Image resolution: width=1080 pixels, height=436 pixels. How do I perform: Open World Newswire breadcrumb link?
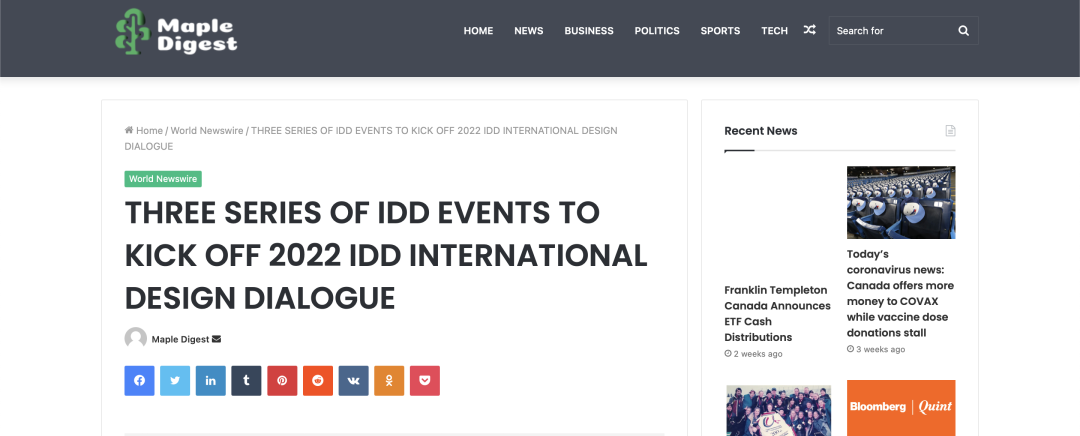[x=207, y=130]
